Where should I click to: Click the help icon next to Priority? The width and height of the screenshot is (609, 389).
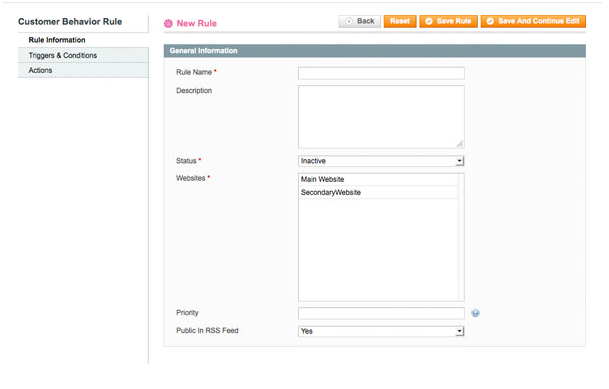tap(475, 313)
